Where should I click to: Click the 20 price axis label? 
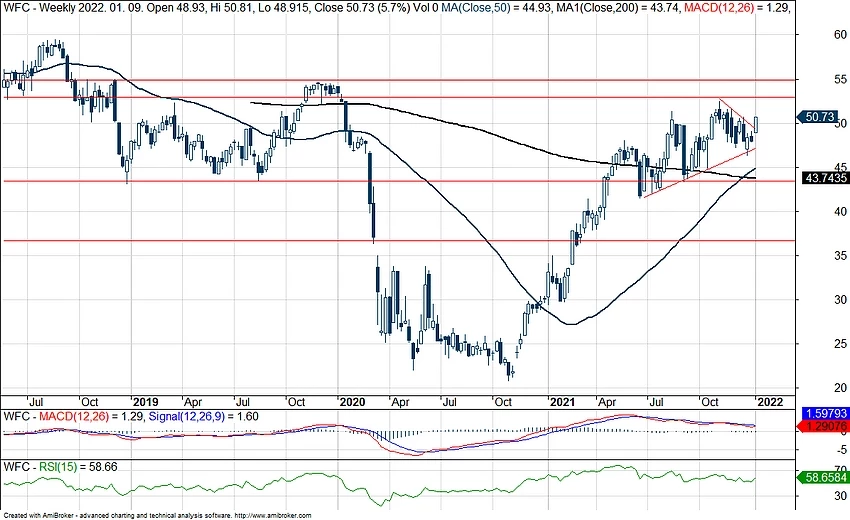(840, 388)
